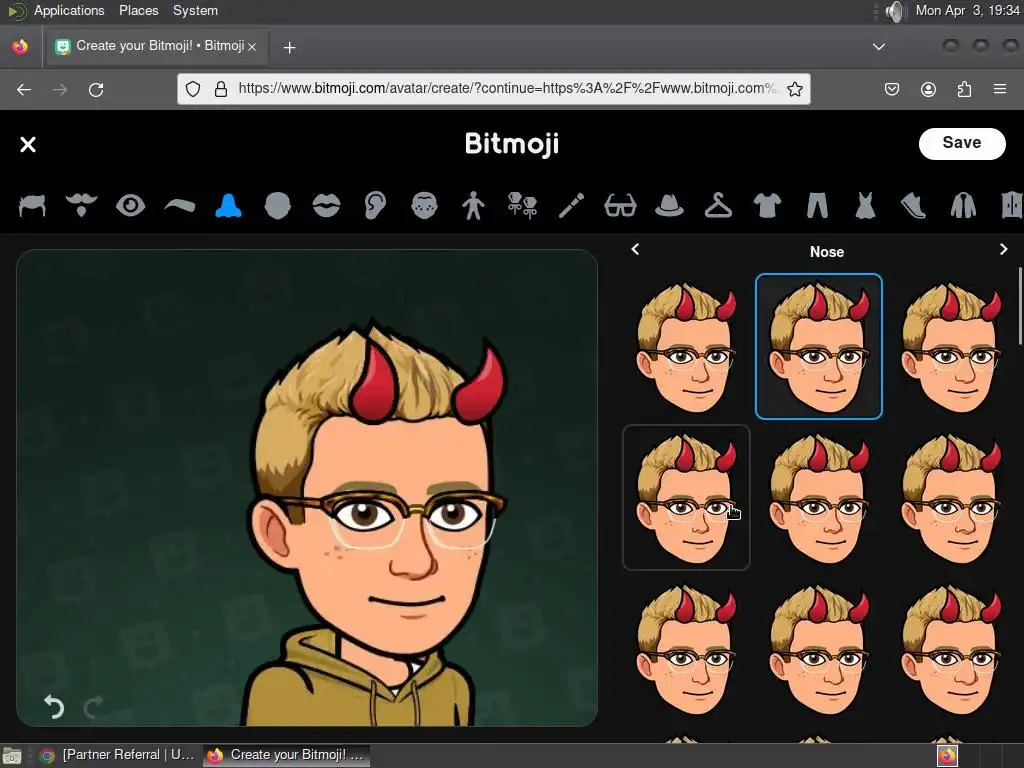Open the Dress category
Viewport: 1024px width, 768px height.
865,206
